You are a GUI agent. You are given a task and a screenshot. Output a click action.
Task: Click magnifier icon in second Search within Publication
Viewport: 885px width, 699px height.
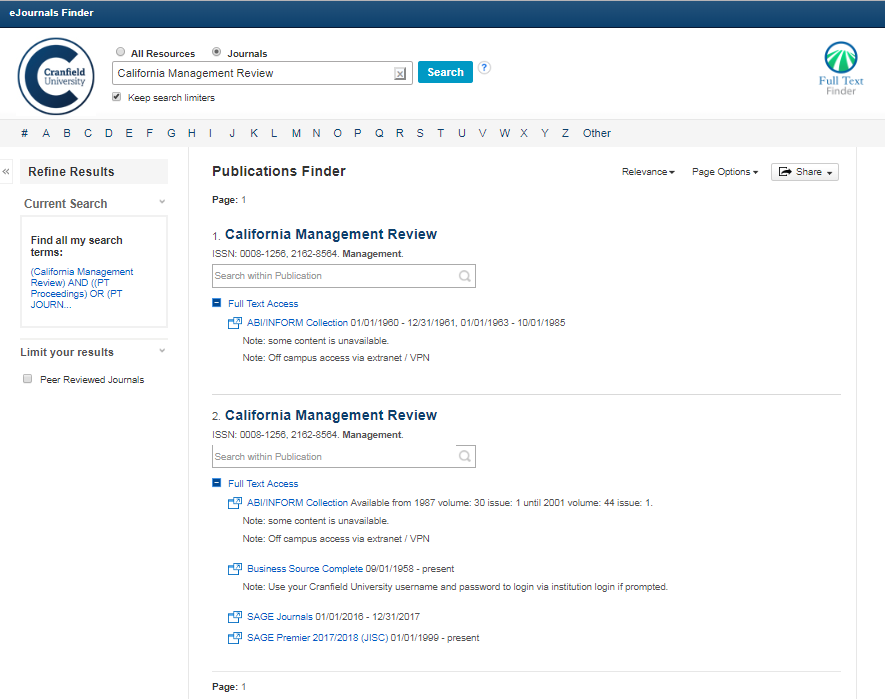[x=465, y=457]
